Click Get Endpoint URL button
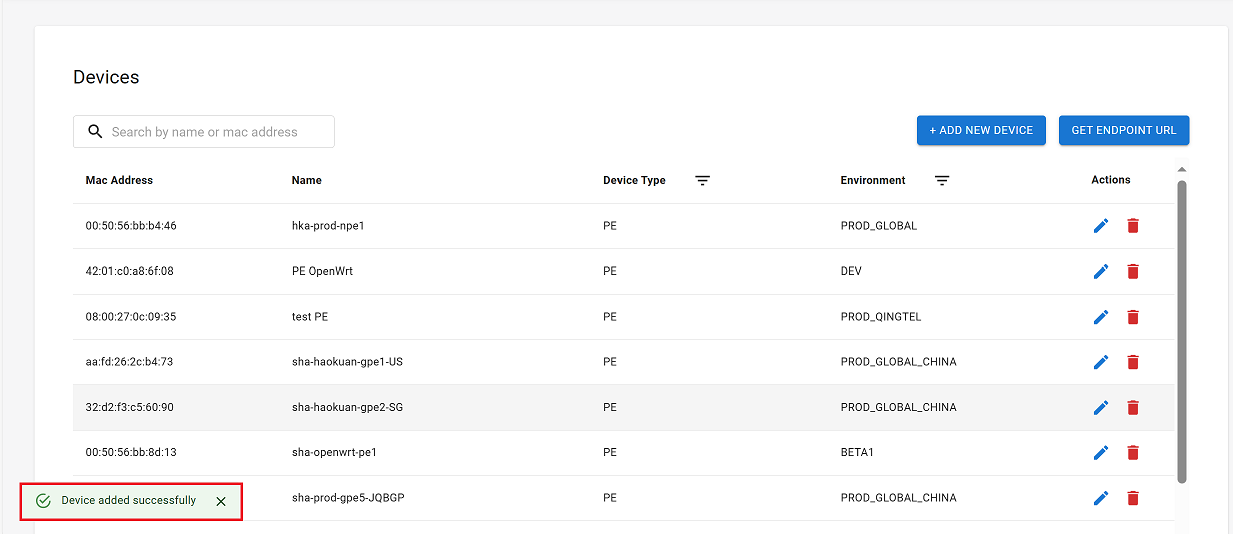1233x534 pixels. click(1124, 130)
